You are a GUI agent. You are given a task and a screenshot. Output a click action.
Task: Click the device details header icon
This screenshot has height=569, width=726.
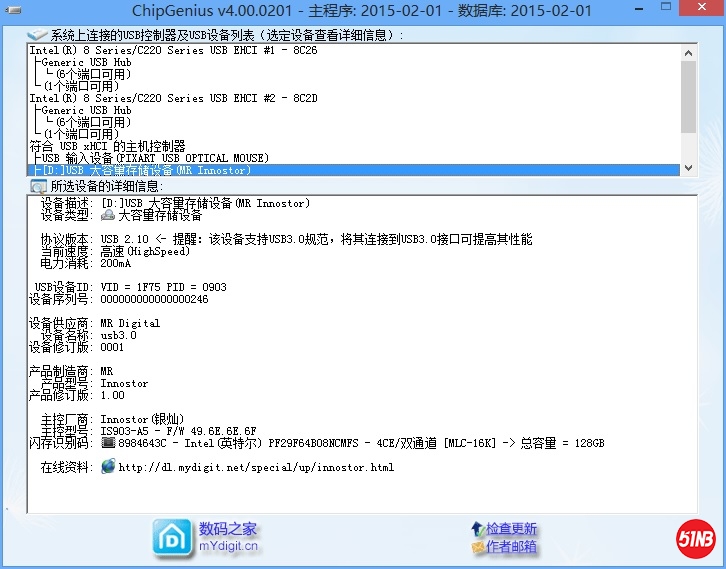pos(38,186)
